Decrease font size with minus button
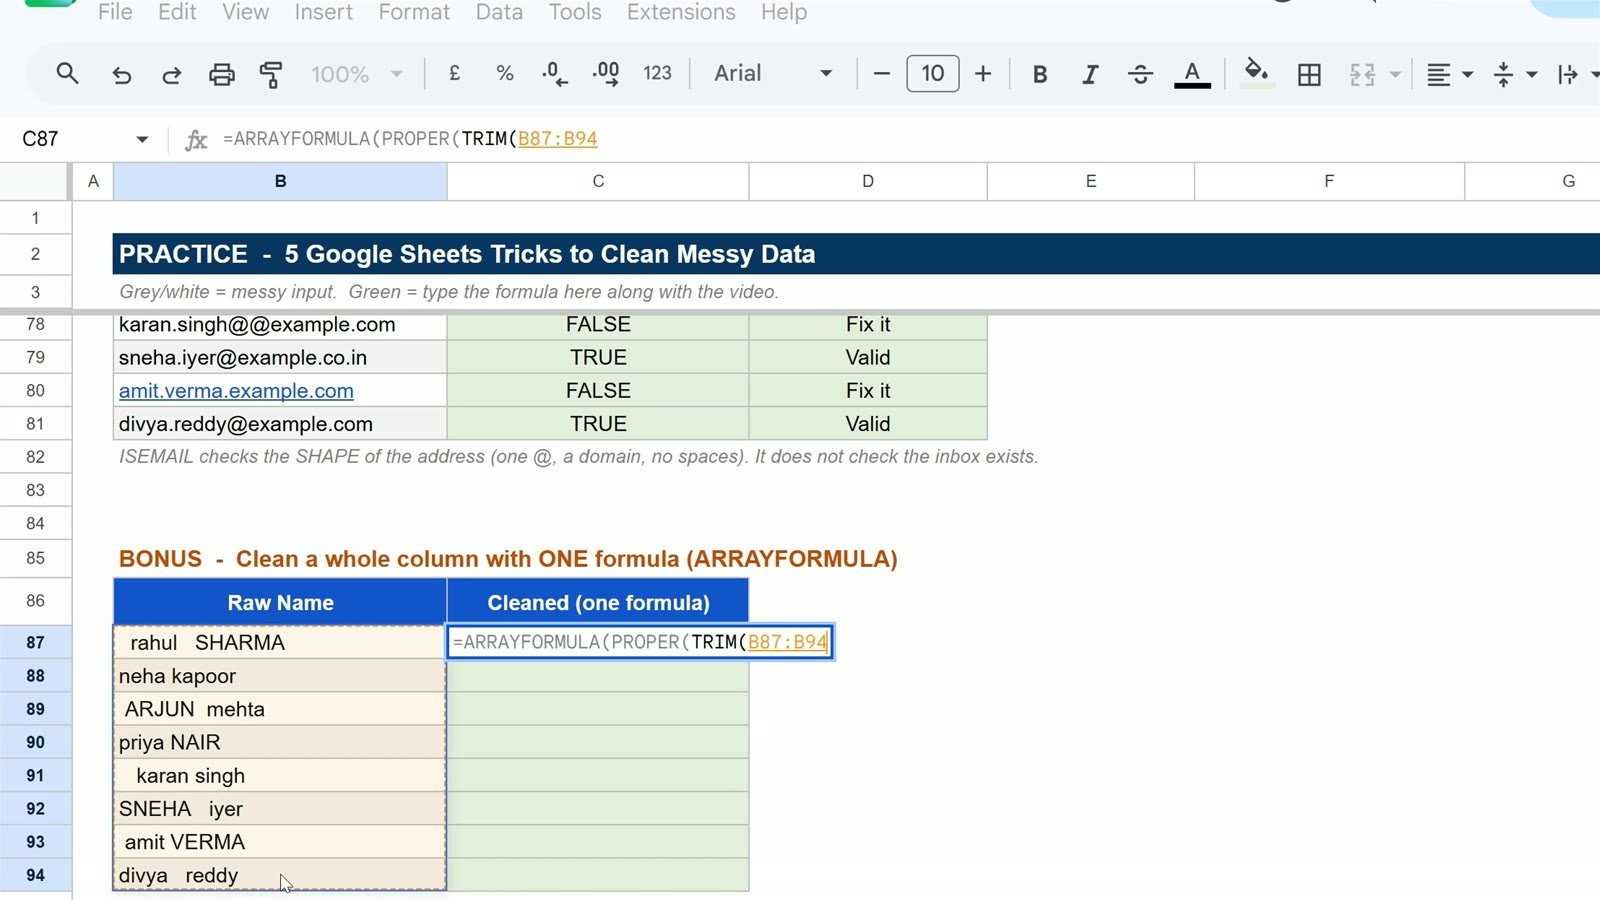Viewport: 1600px width, 900px height. coord(881,73)
